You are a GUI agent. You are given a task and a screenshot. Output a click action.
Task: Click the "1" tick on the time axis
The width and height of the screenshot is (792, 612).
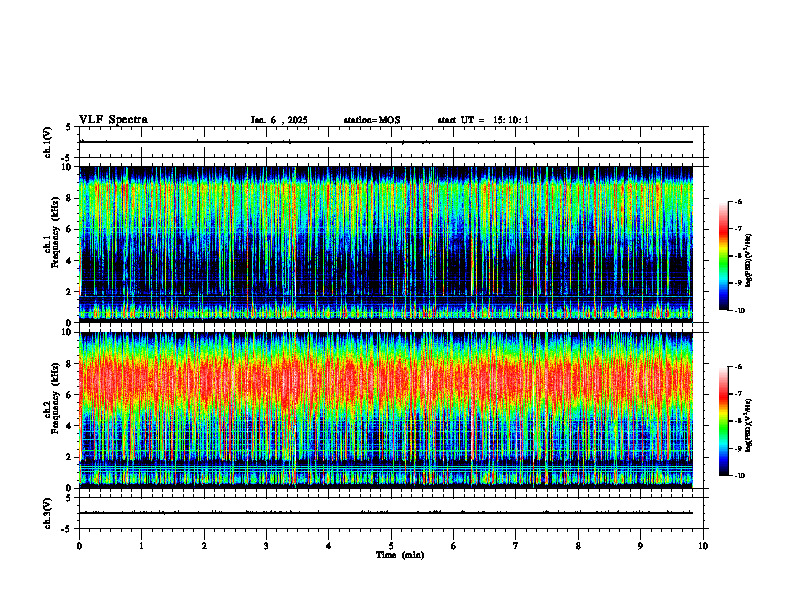tap(142, 546)
